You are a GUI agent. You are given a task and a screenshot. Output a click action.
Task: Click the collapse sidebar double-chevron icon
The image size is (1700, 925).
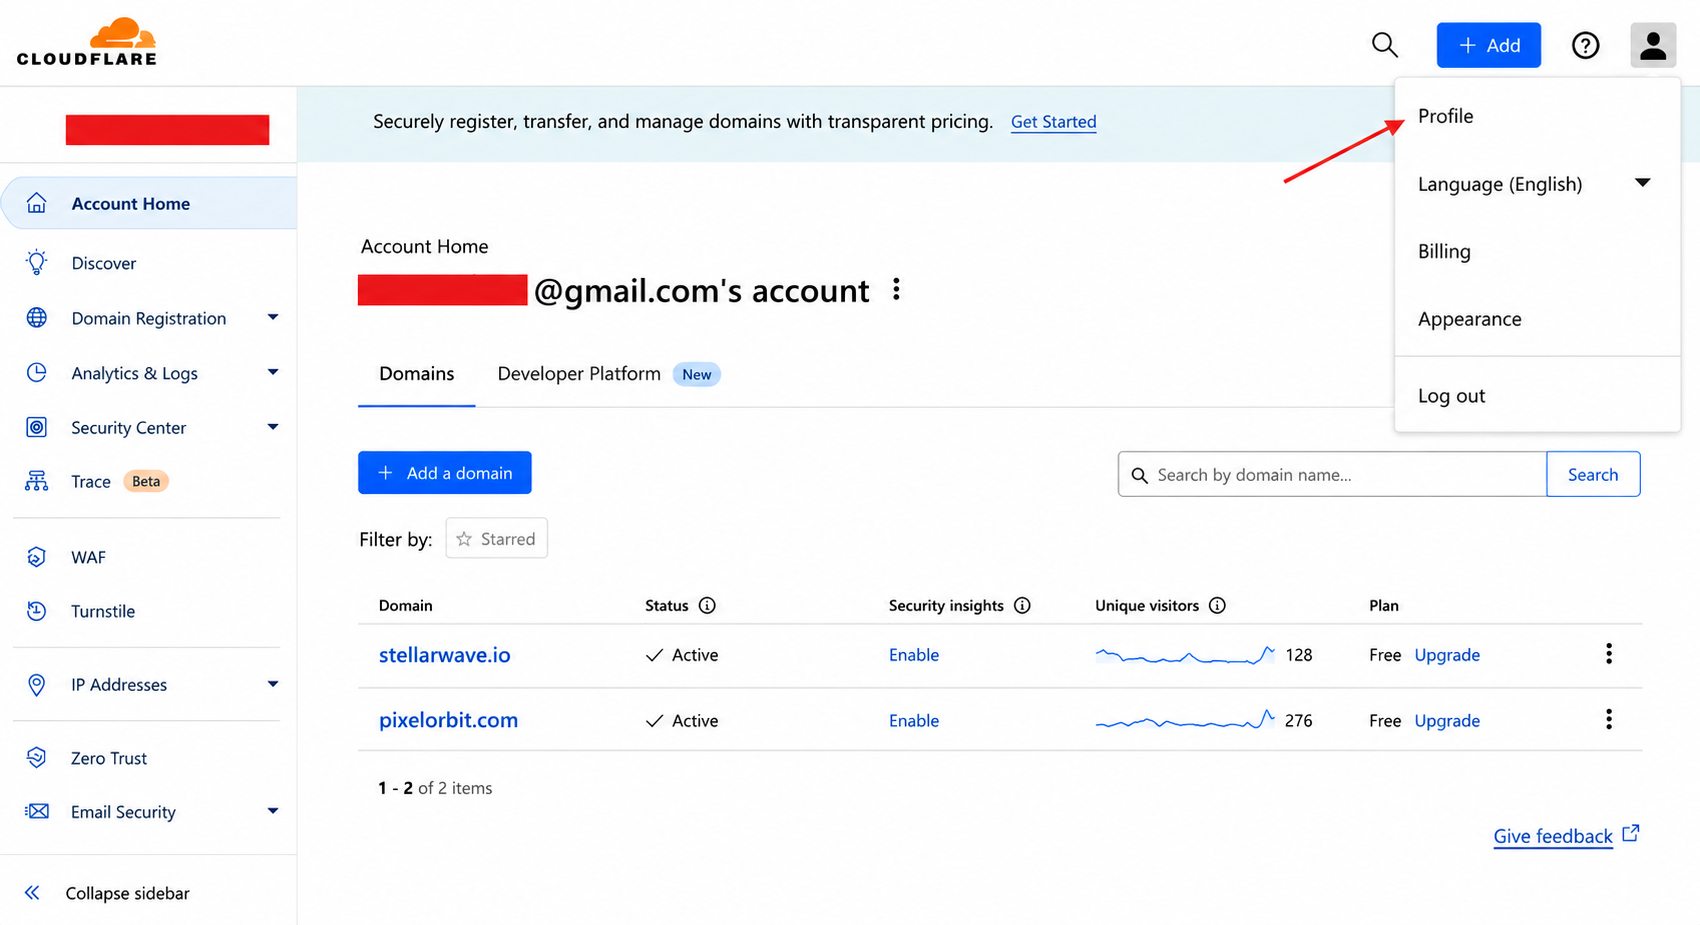[x=33, y=893]
